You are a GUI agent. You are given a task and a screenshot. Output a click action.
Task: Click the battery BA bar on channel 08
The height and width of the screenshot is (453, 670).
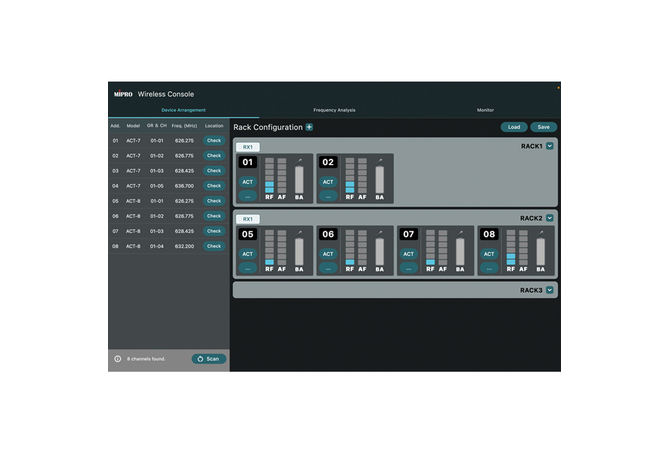pyautogui.click(x=540, y=251)
